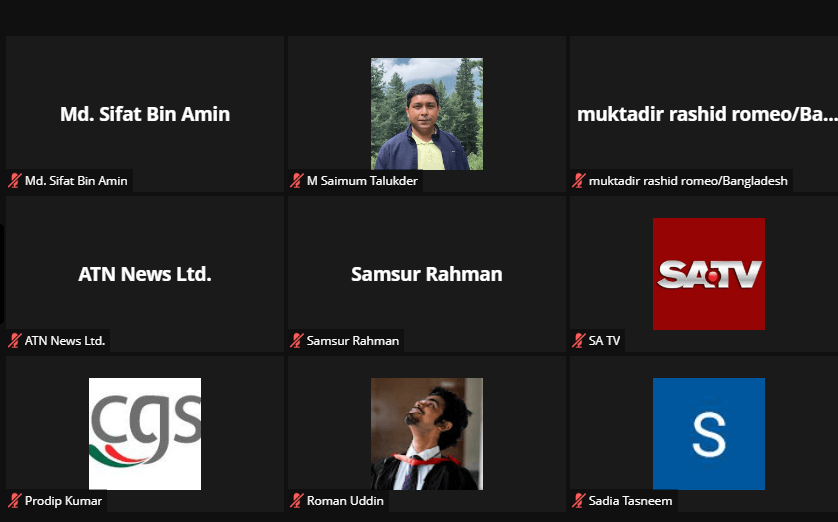Viewport: 838px width, 522px height.
Task: Click the Prodip Kumar name label
Action: pyautogui.click(x=63, y=501)
